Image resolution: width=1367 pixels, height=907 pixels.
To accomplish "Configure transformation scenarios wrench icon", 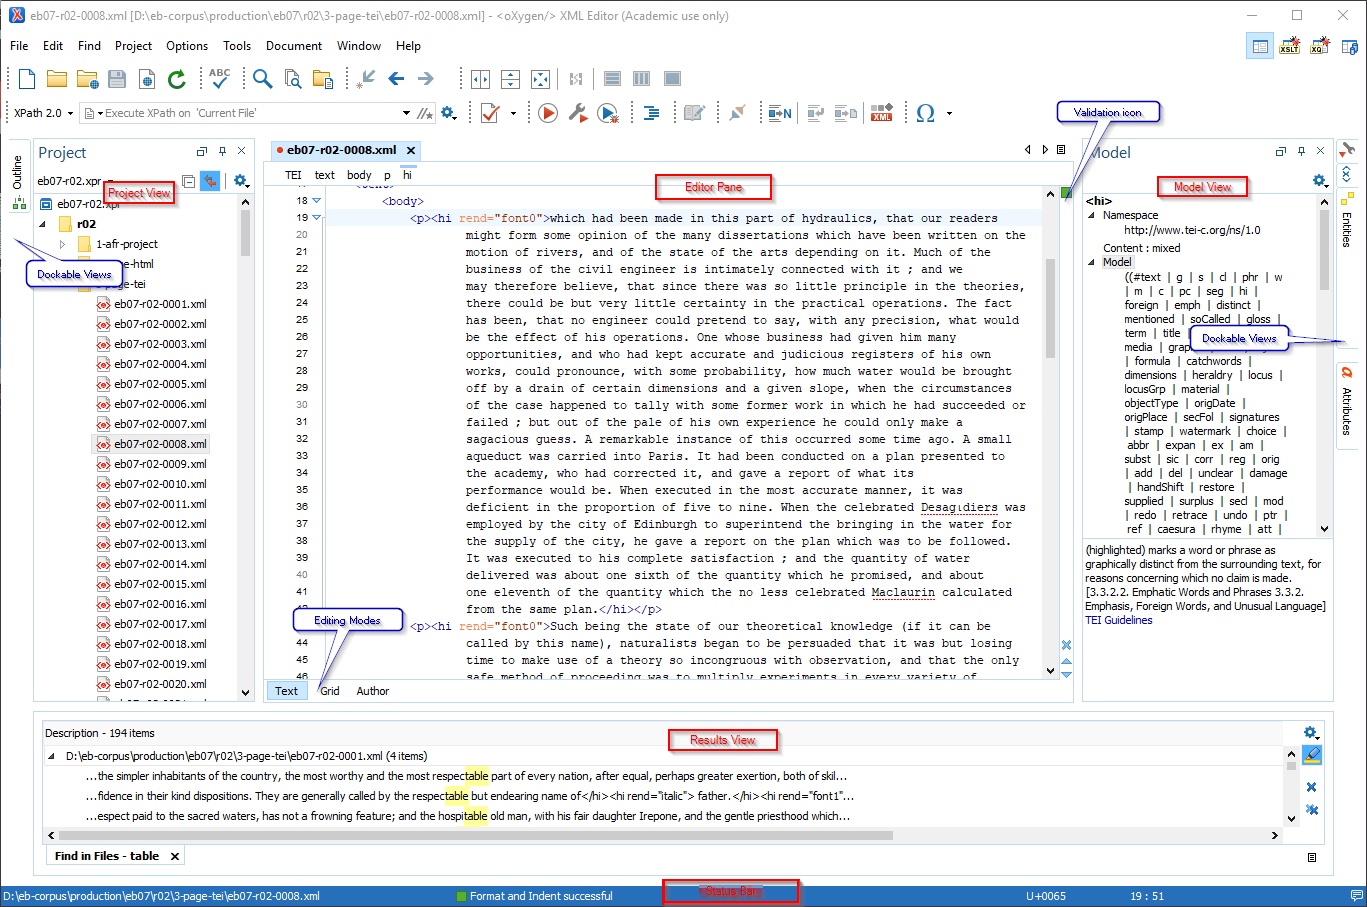I will 578,113.
